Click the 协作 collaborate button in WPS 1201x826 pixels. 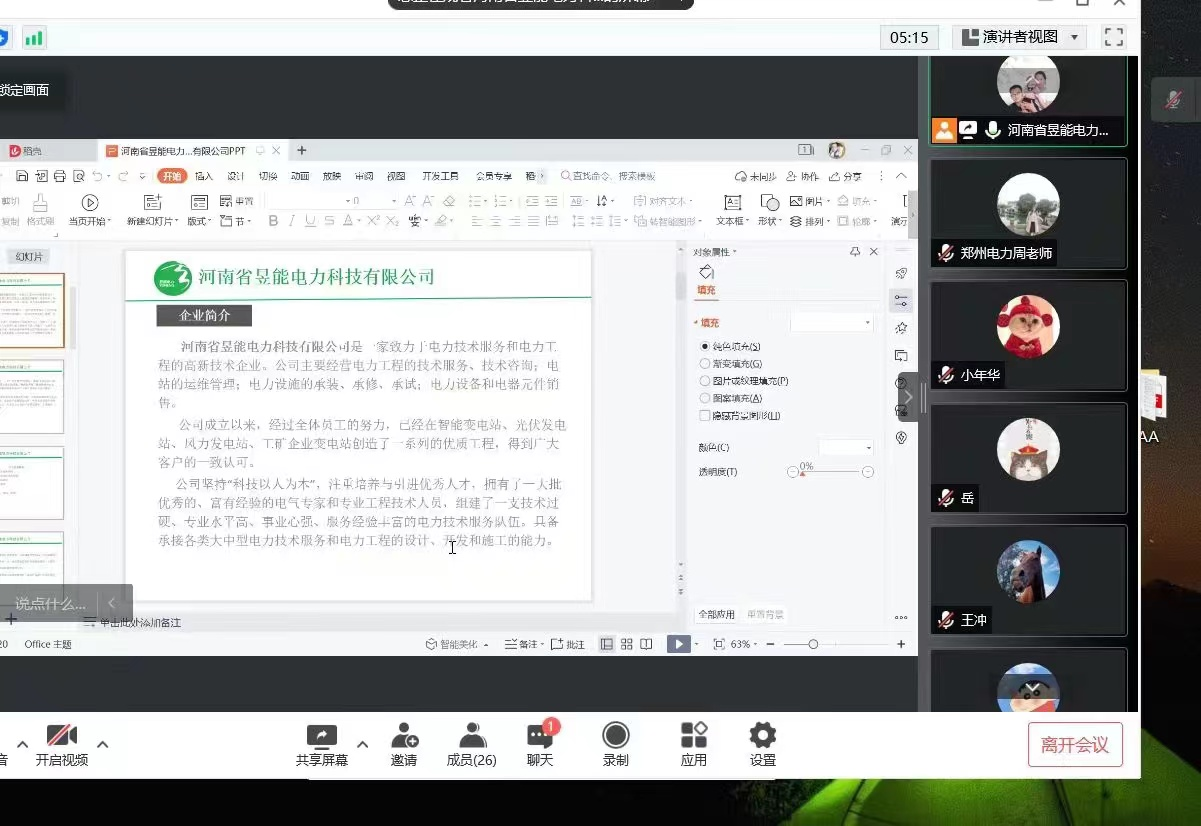(x=803, y=176)
